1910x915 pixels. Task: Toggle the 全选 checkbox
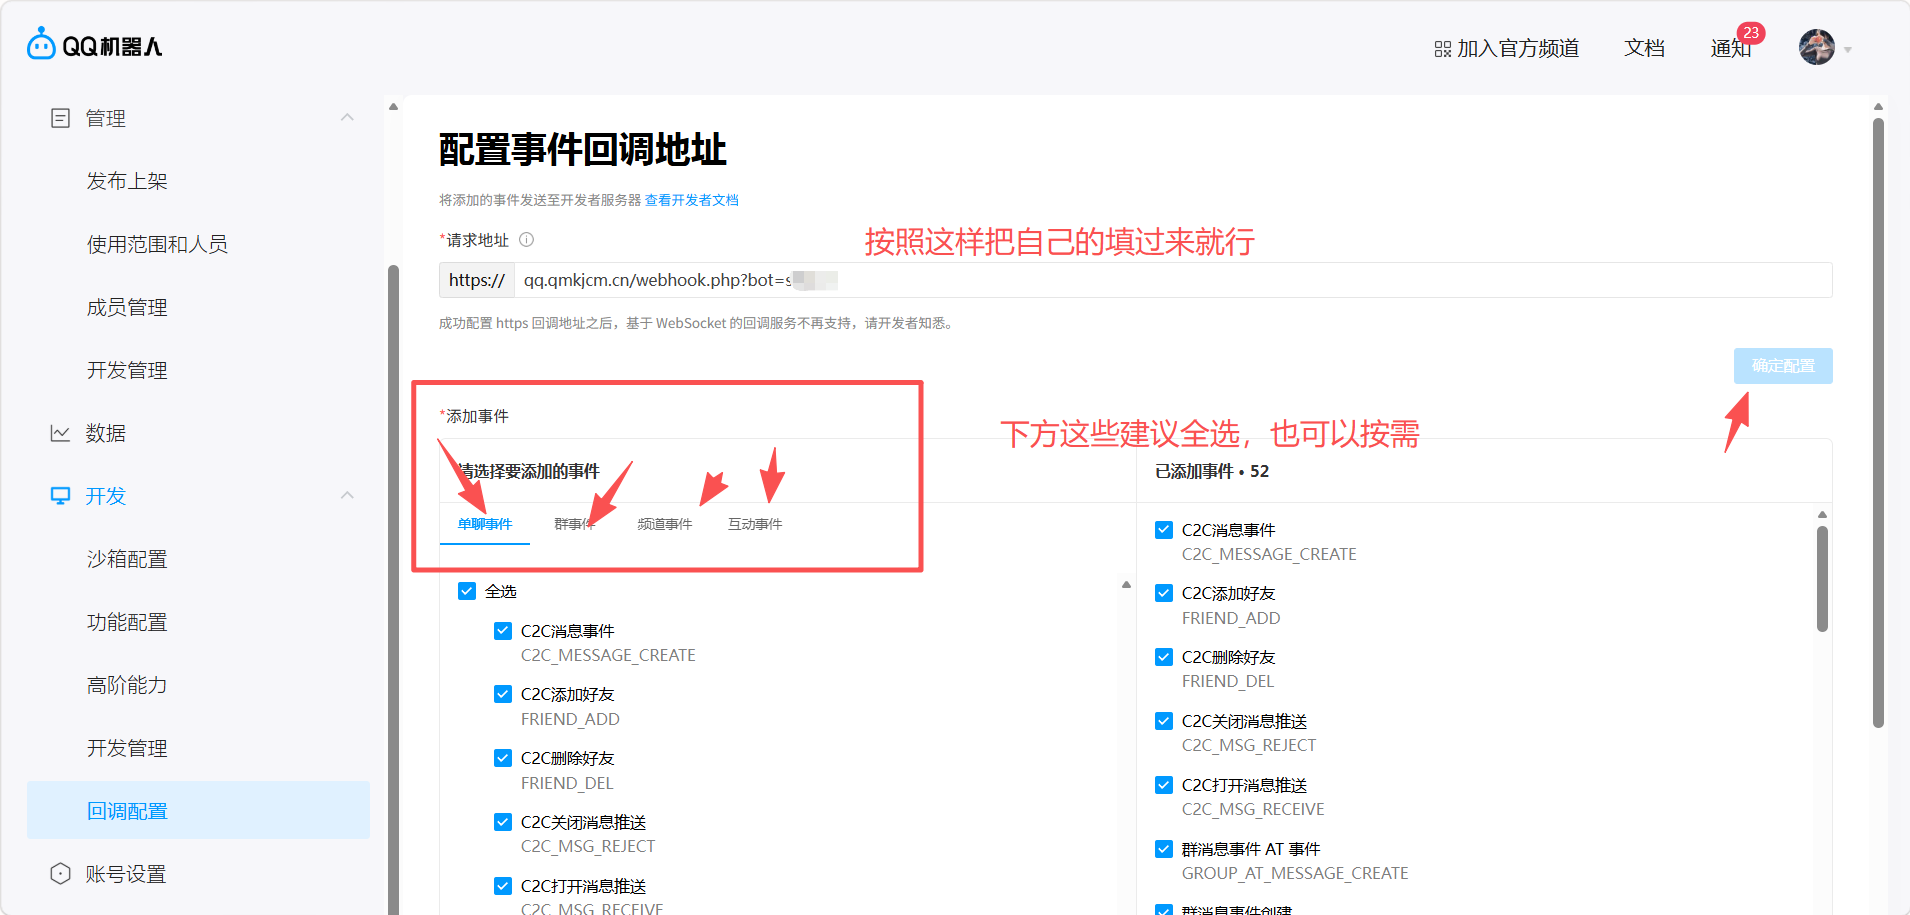coord(467,591)
